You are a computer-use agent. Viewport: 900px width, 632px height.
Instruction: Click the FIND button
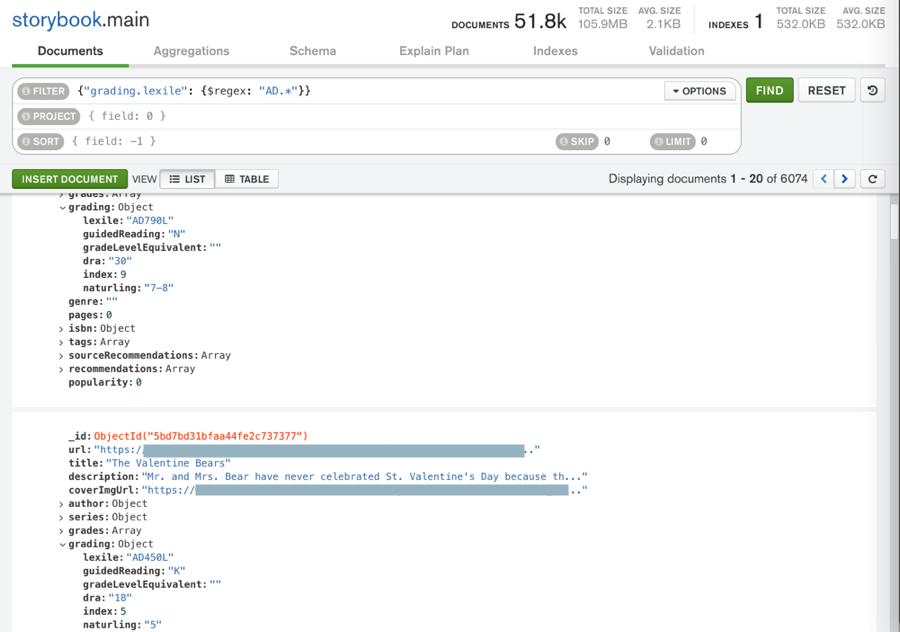click(x=769, y=91)
